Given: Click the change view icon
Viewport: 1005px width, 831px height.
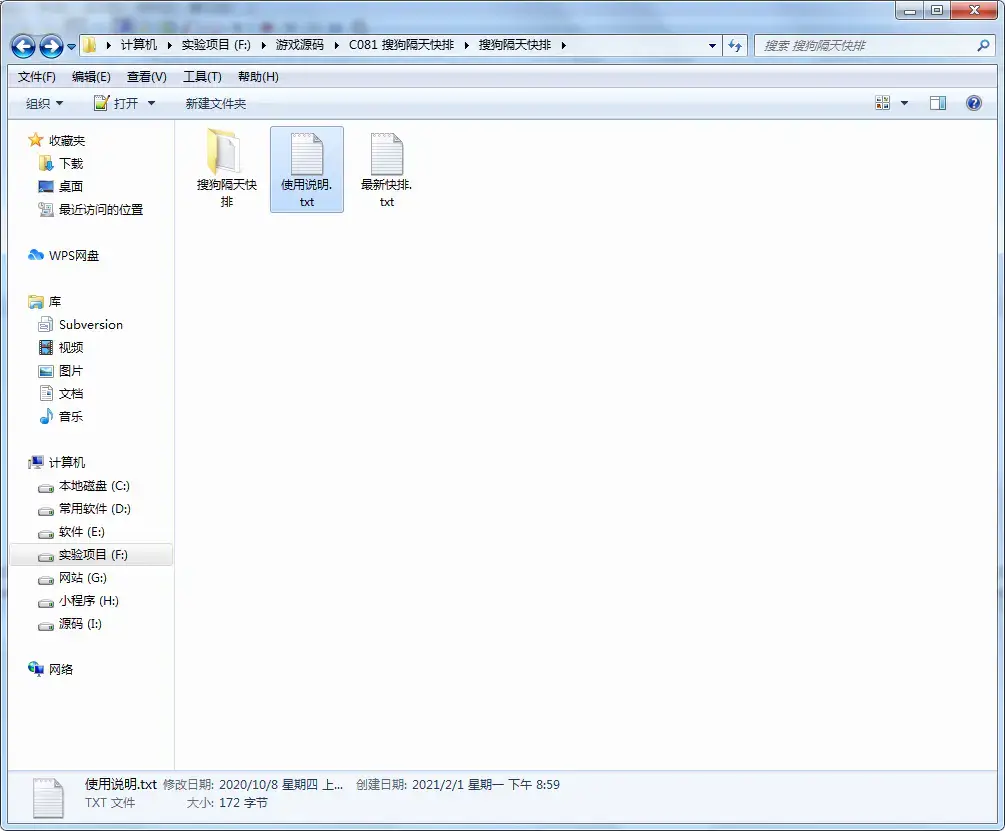Looking at the screenshot, I should (x=883, y=103).
